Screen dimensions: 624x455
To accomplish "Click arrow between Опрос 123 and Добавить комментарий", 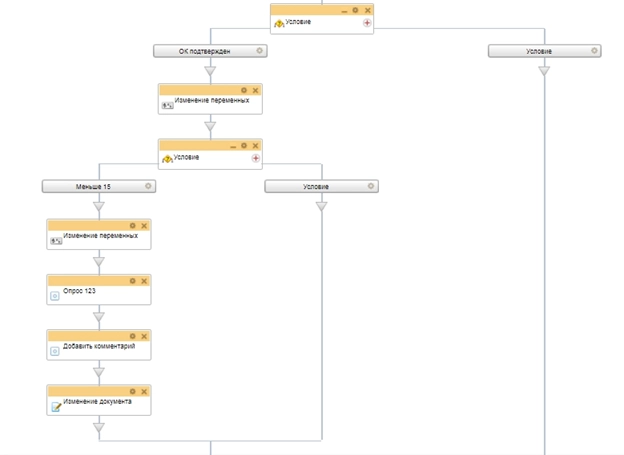I will [x=98, y=316].
